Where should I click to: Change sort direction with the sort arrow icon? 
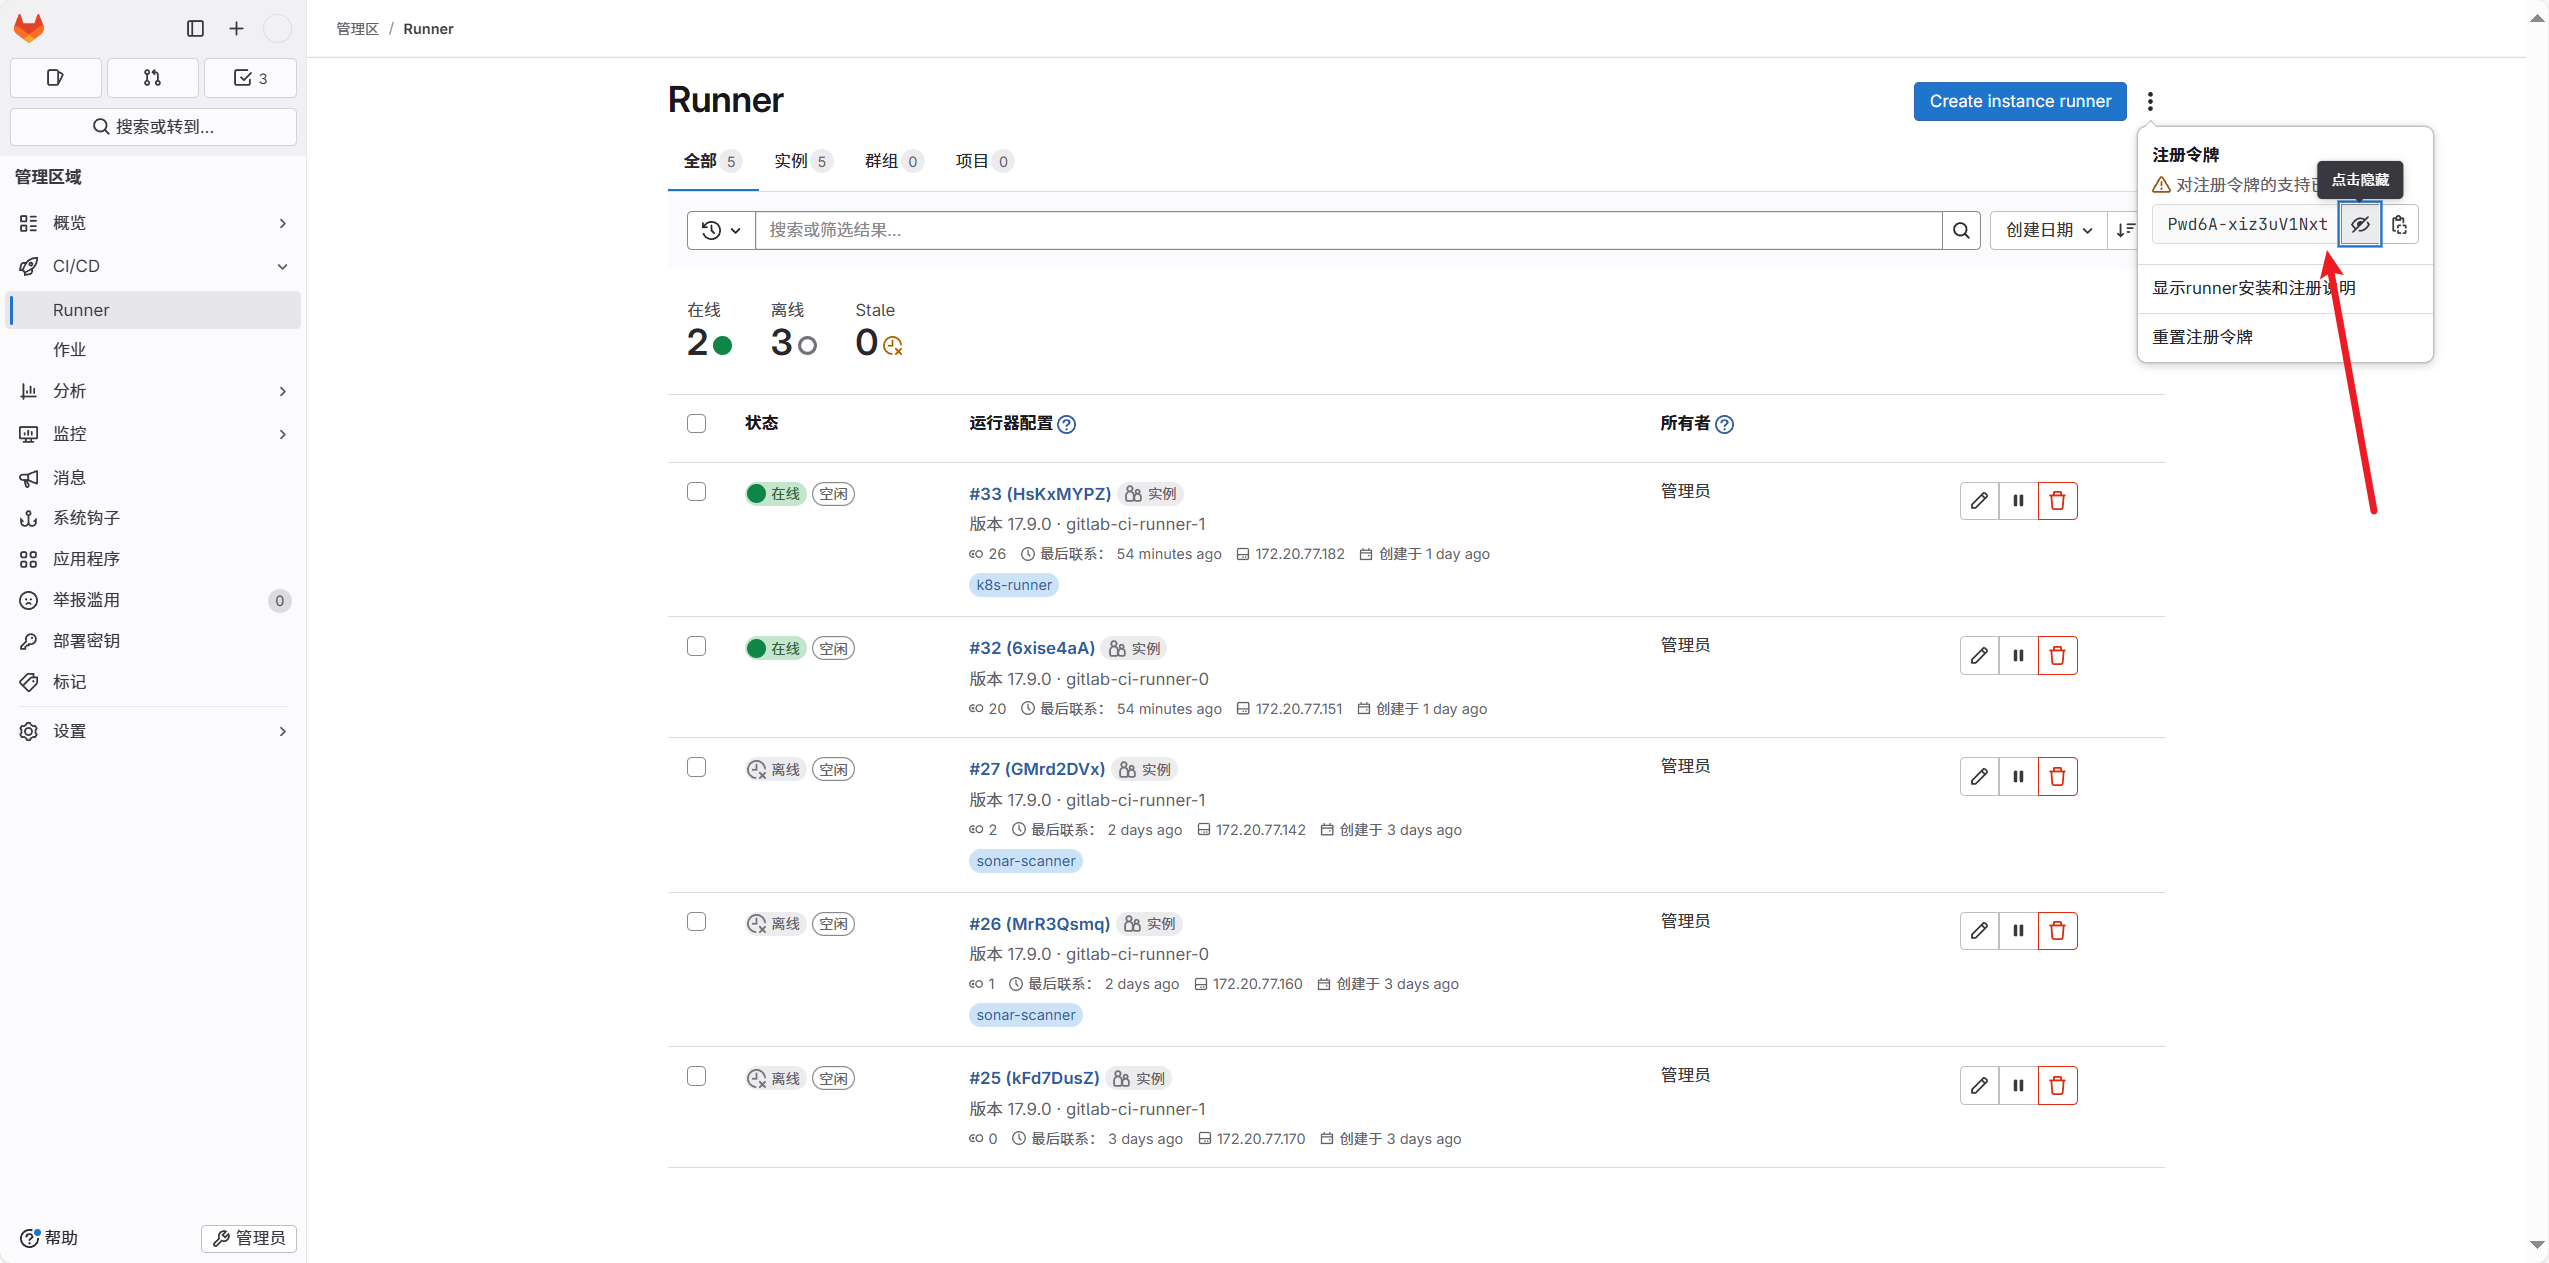tap(2125, 230)
